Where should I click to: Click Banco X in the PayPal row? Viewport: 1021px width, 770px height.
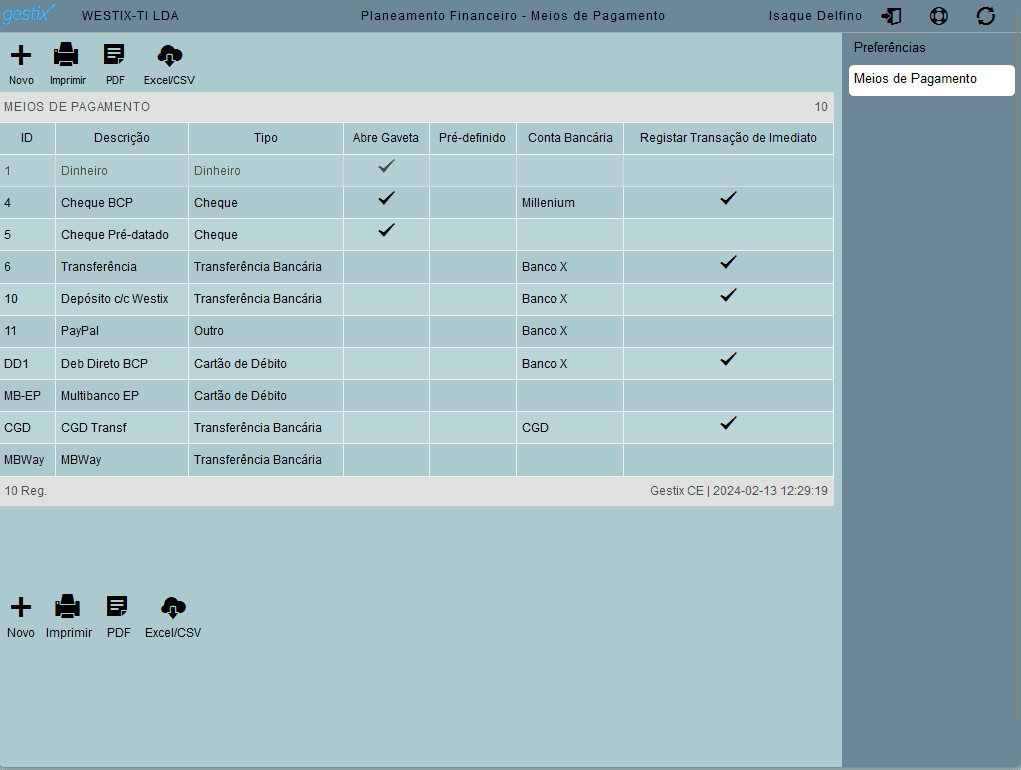pos(570,331)
